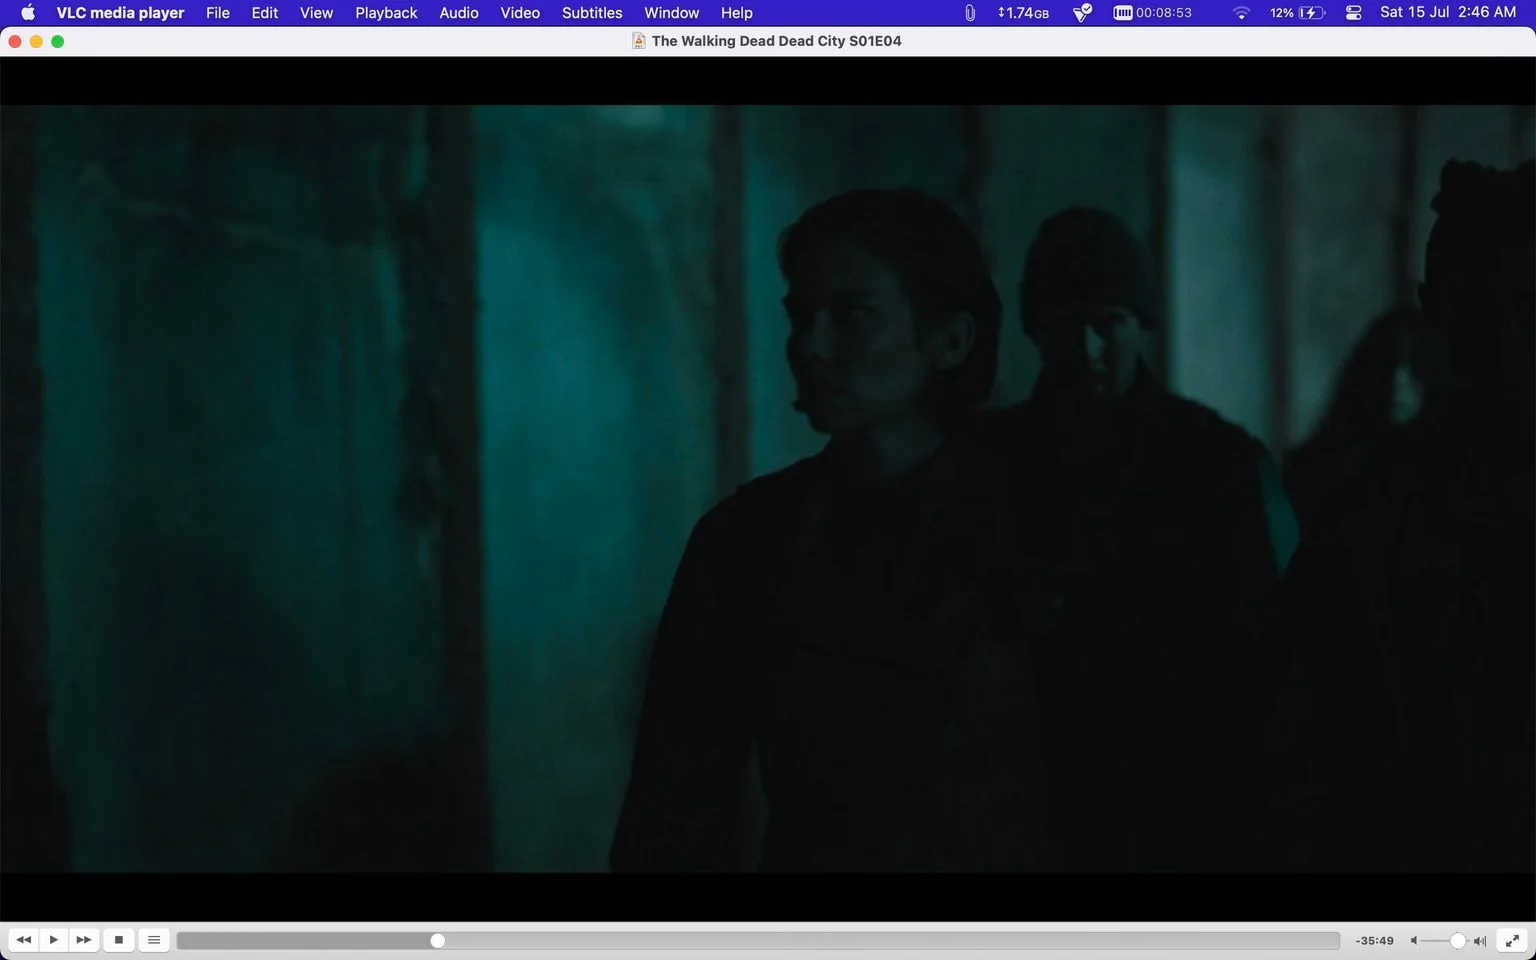The height and width of the screenshot is (960, 1536).
Task: Click the battery status indicator showing 12%
Action: pos(1297,13)
